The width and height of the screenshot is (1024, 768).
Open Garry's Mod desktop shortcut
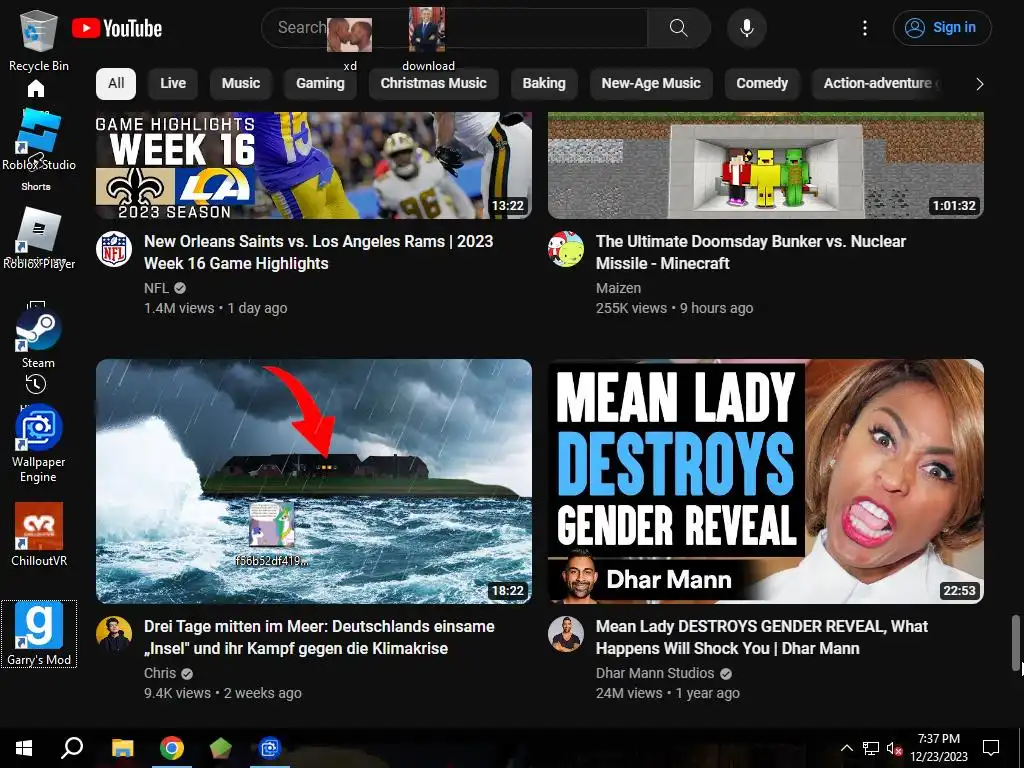point(39,634)
